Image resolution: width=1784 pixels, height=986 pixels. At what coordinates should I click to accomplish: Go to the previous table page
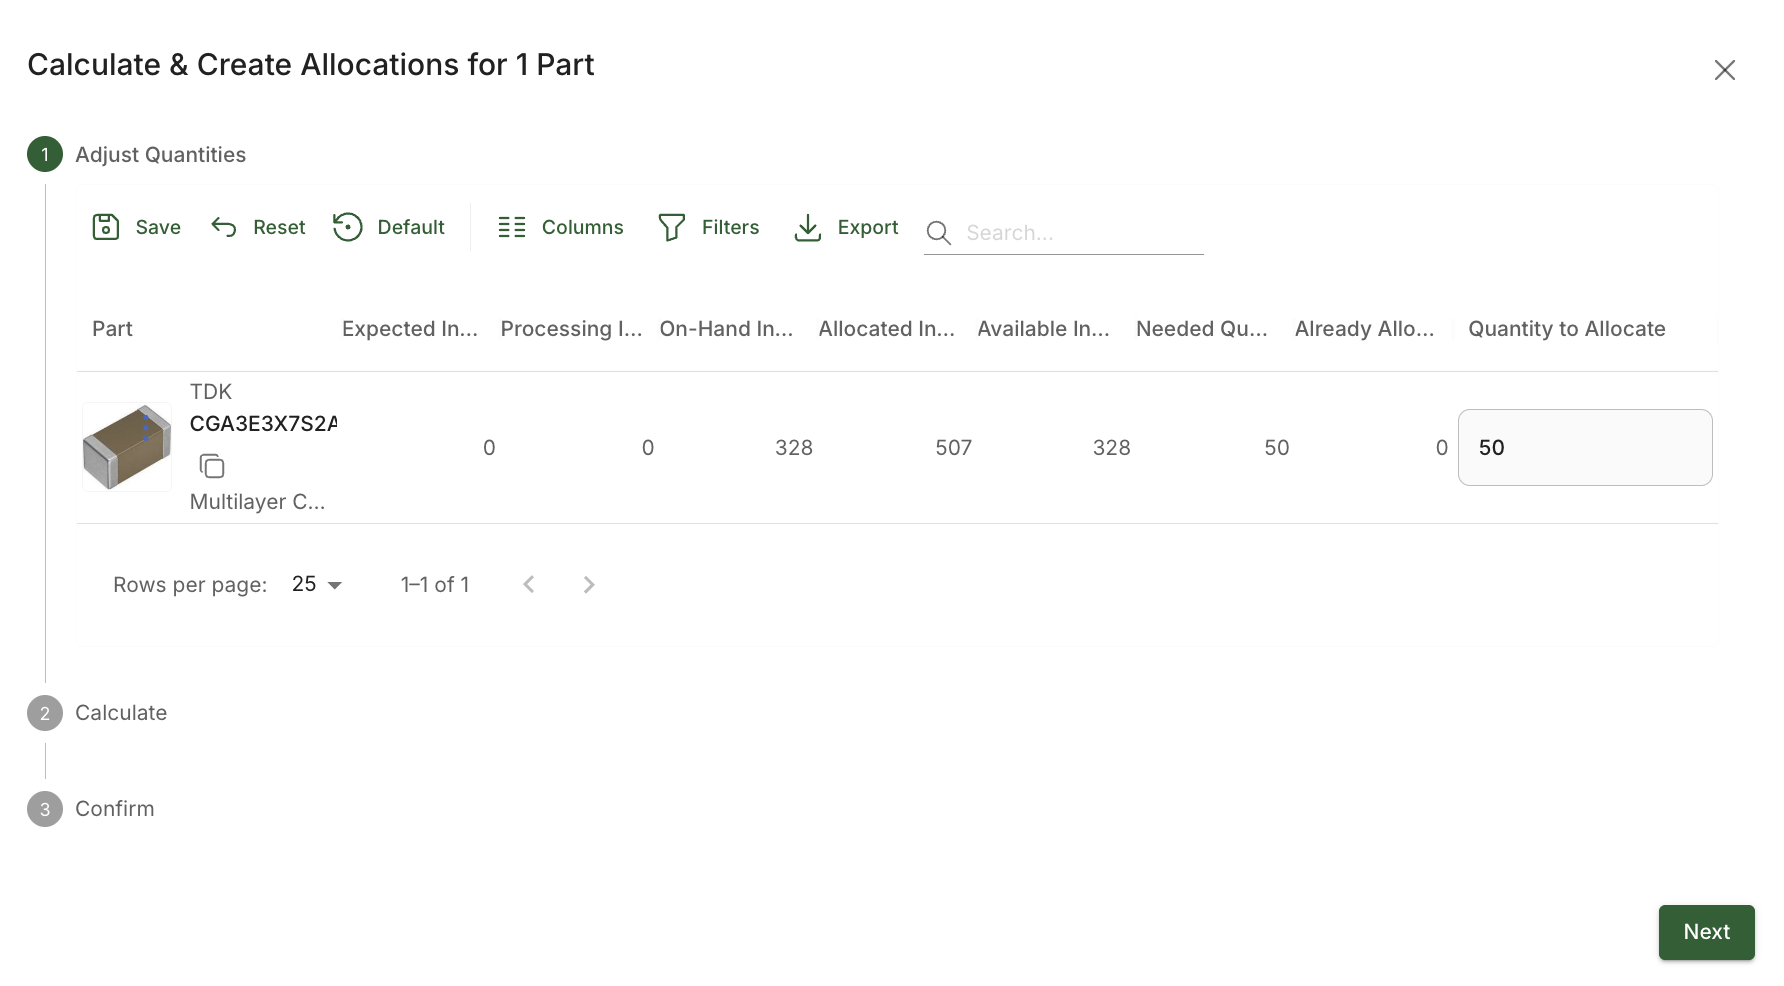[529, 584]
